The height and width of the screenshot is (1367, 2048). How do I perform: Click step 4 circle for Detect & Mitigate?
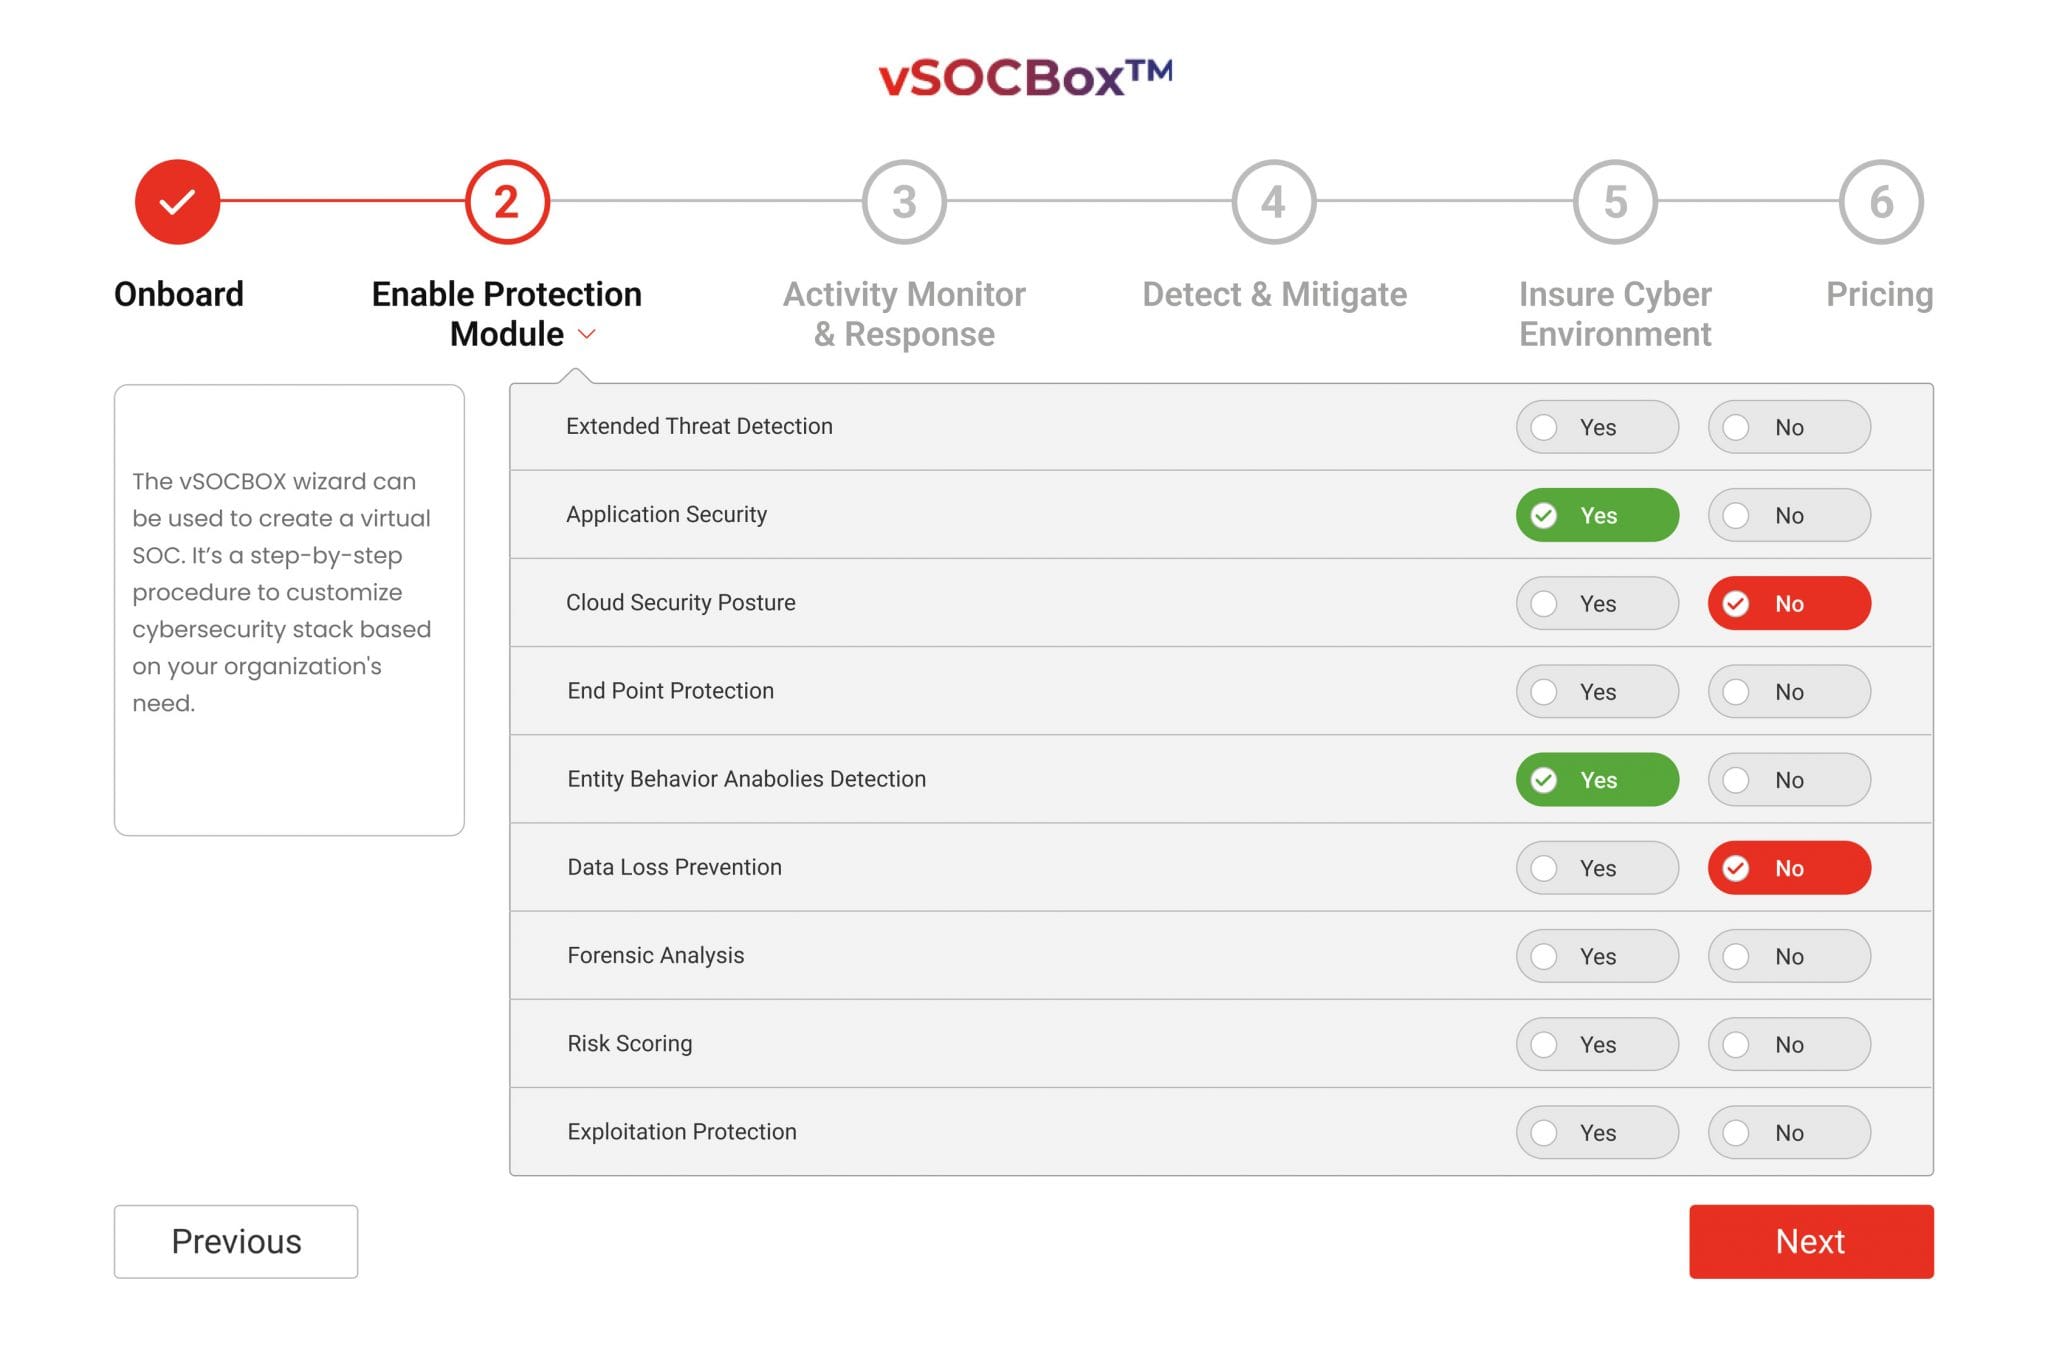[x=1273, y=200]
